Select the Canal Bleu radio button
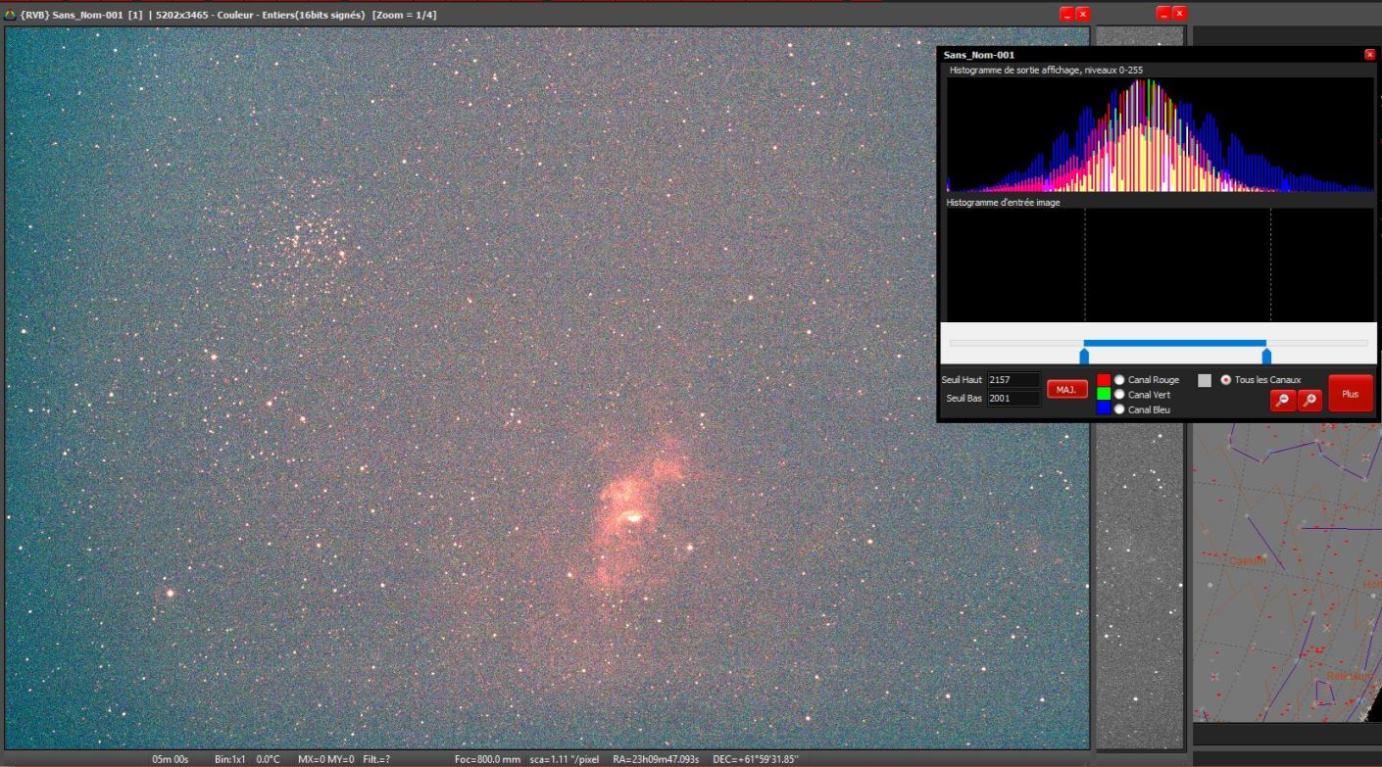1382x767 pixels. [x=1119, y=409]
